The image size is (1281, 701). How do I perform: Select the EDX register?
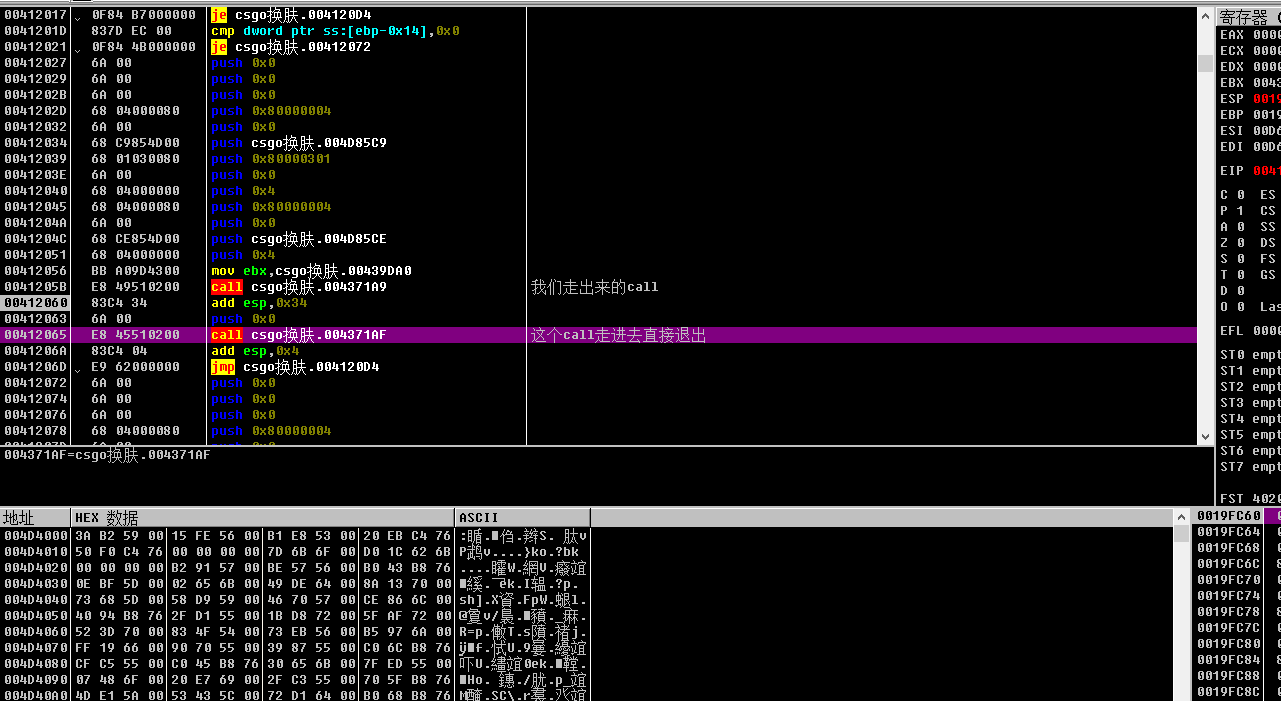1250,67
